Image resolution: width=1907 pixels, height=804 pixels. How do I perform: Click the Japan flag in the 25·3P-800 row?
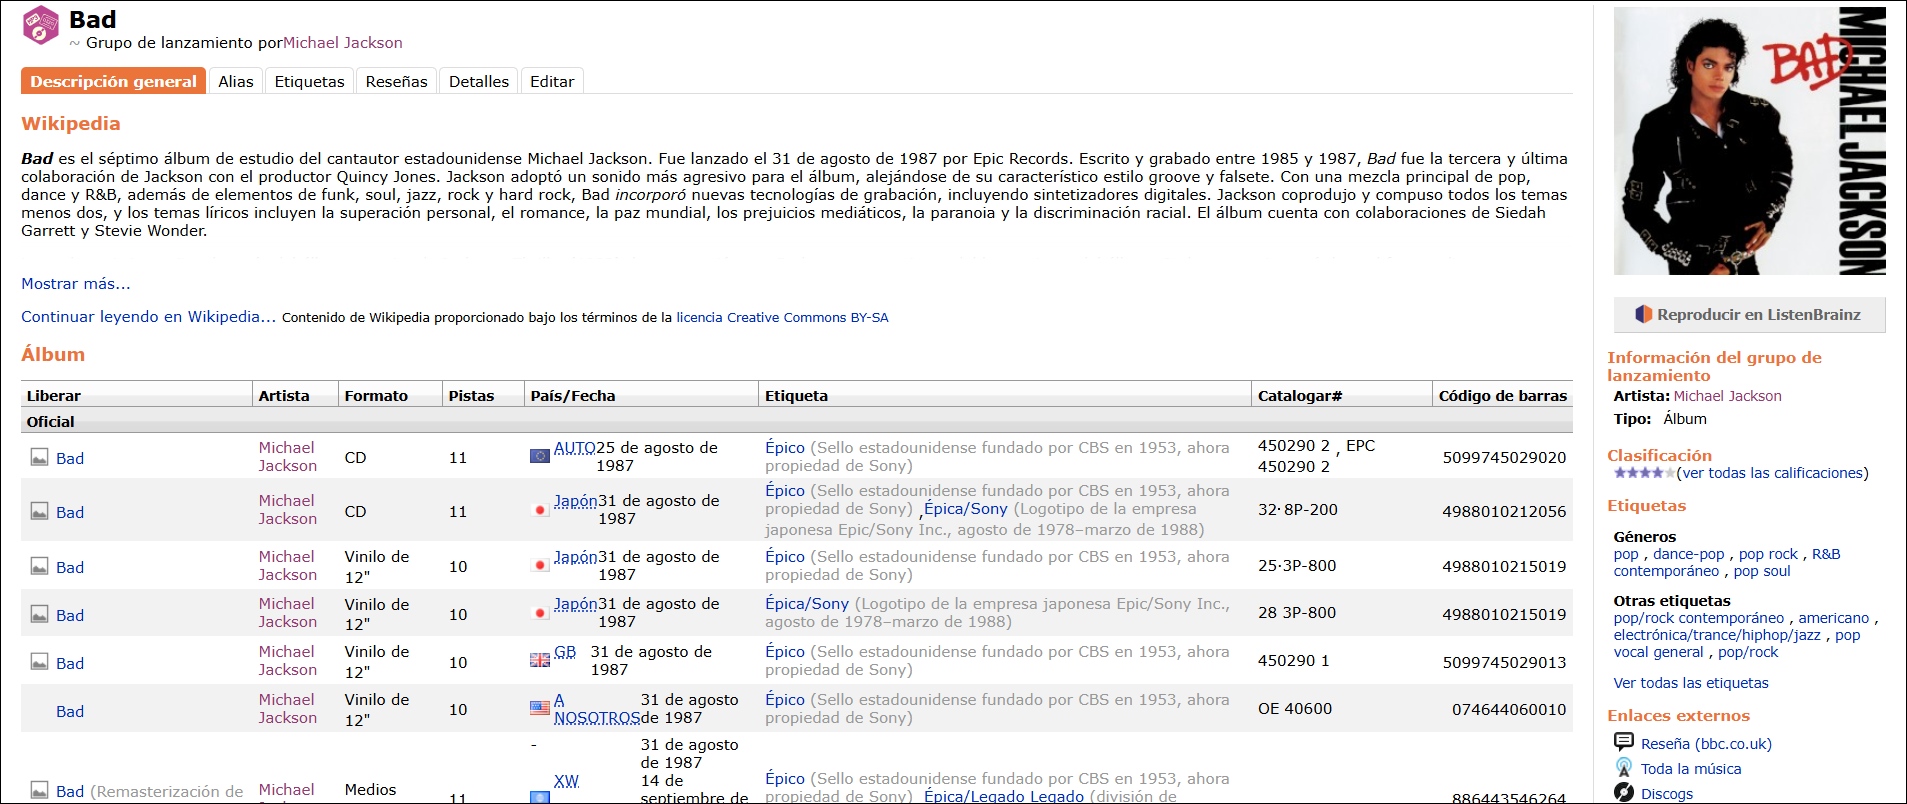pos(540,565)
